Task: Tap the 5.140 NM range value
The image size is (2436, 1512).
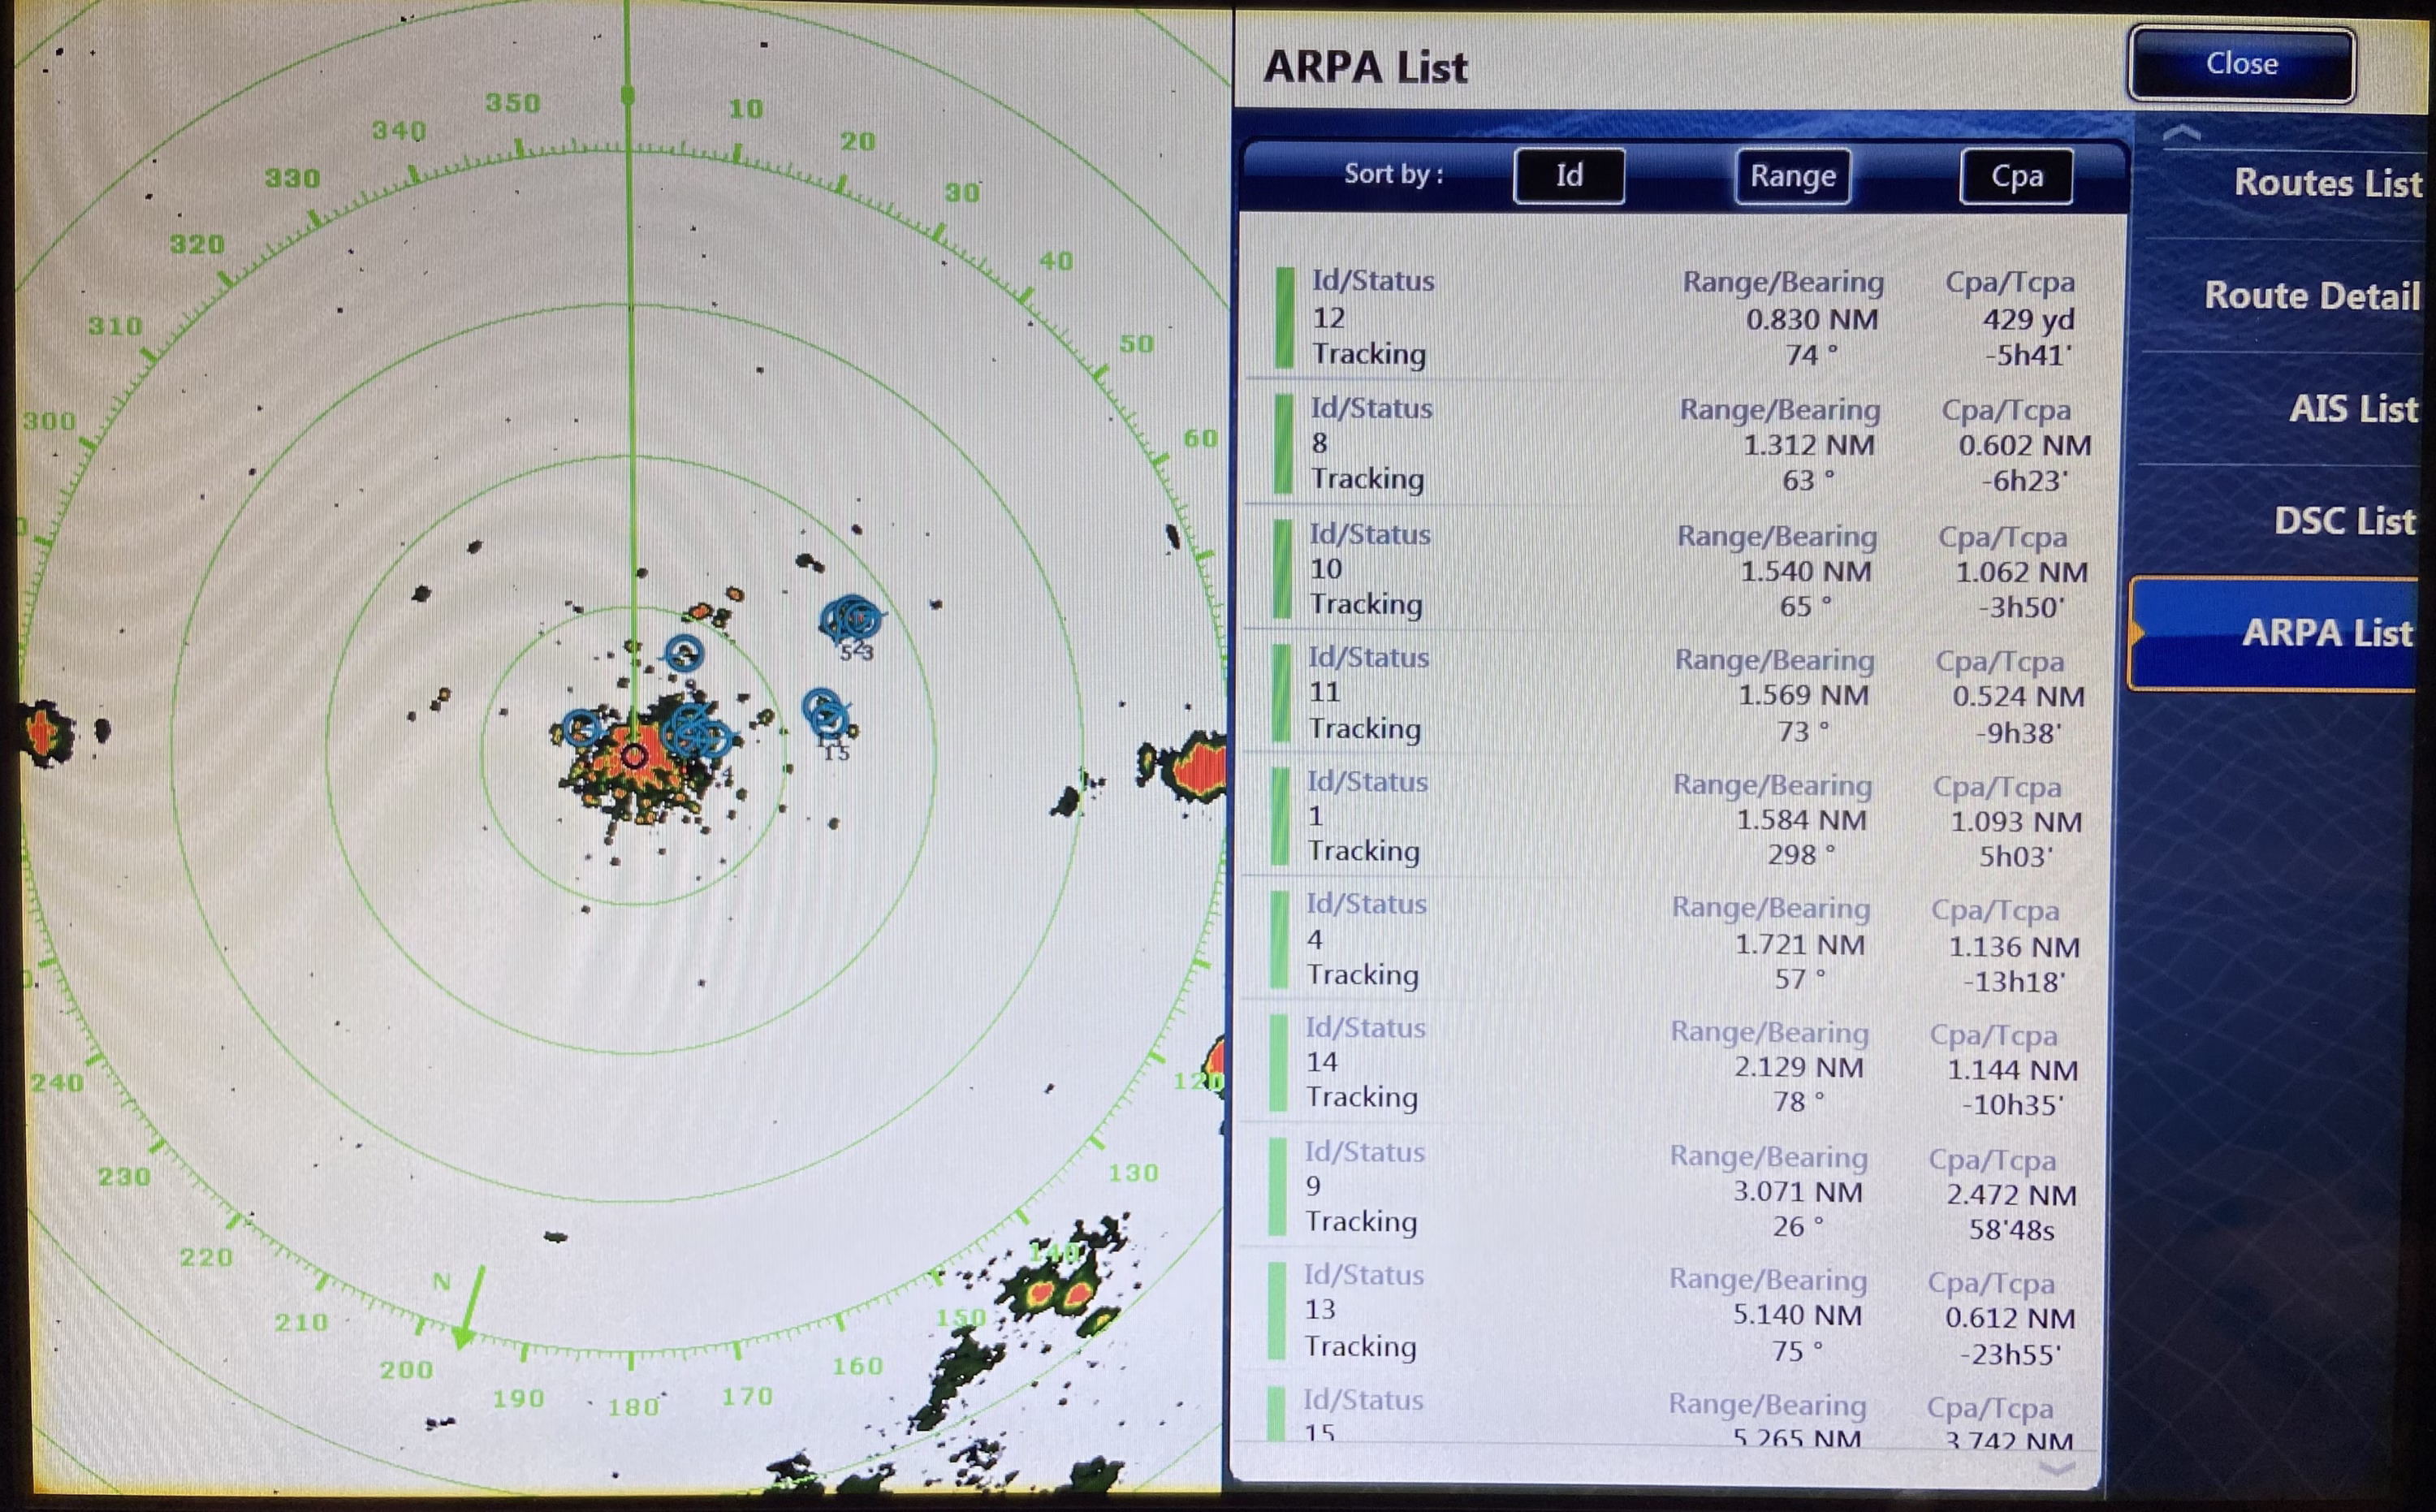Action: coord(1797,1315)
